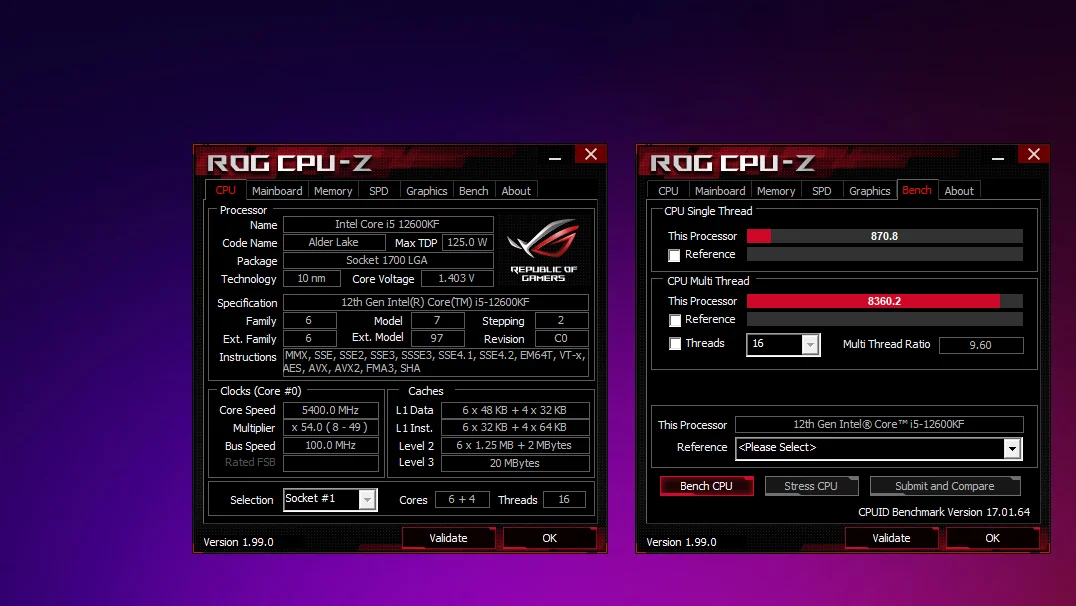Expand the Reference <Please Select> dropdown

[x=1012, y=448]
